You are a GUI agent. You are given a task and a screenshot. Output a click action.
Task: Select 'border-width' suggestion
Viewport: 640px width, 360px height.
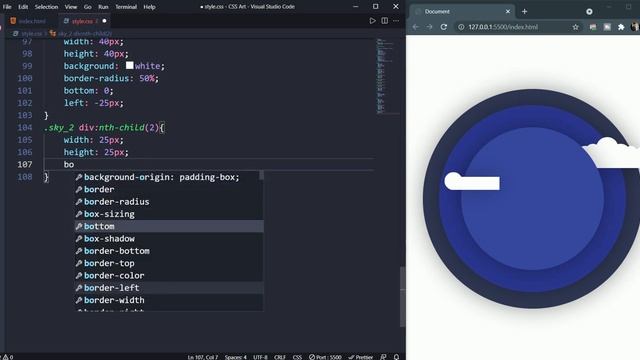(169, 300)
